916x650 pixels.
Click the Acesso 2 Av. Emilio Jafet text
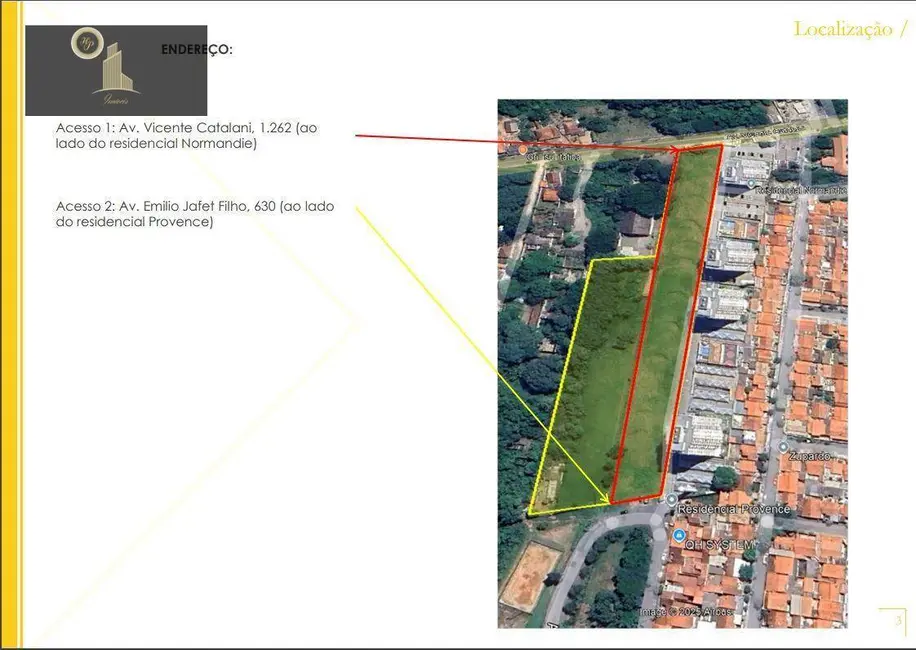(195, 213)
